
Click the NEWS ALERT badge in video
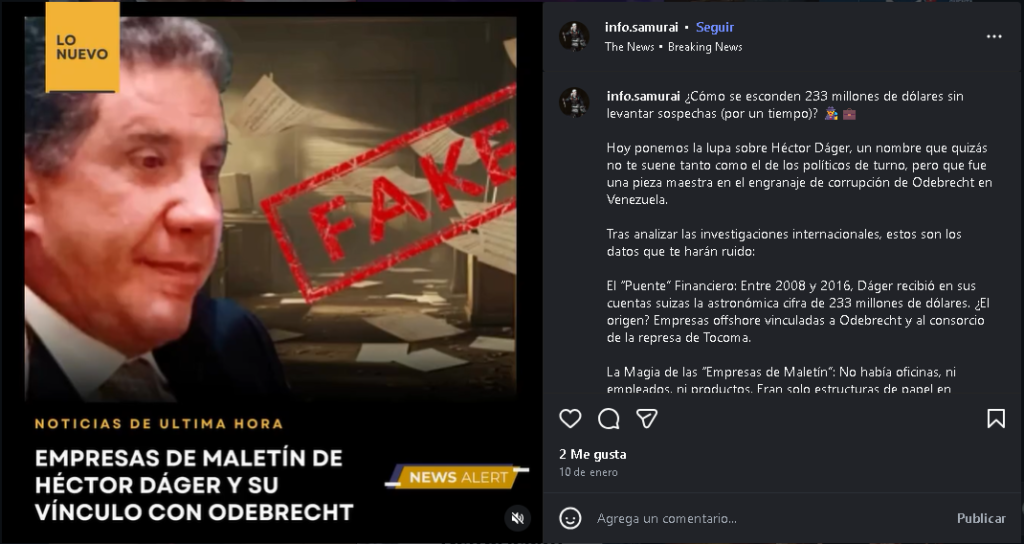tap(457, 477)
